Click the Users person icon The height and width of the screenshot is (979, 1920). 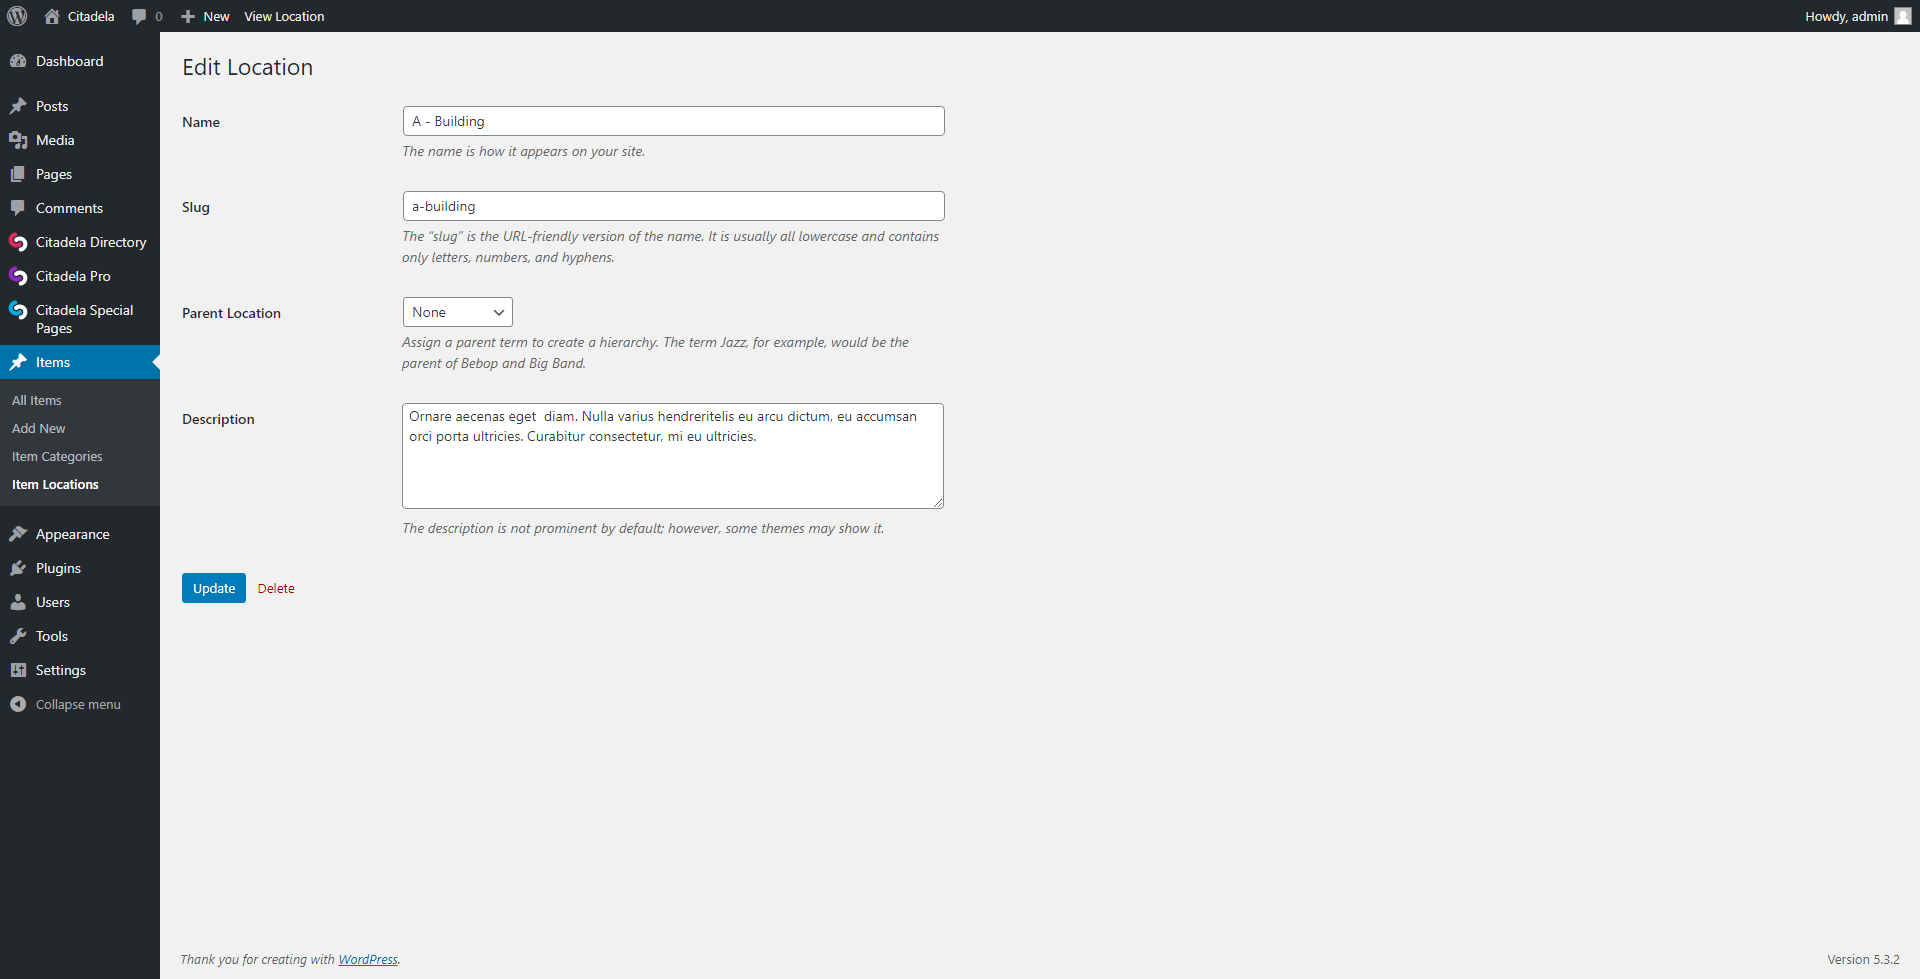point(18,602)
